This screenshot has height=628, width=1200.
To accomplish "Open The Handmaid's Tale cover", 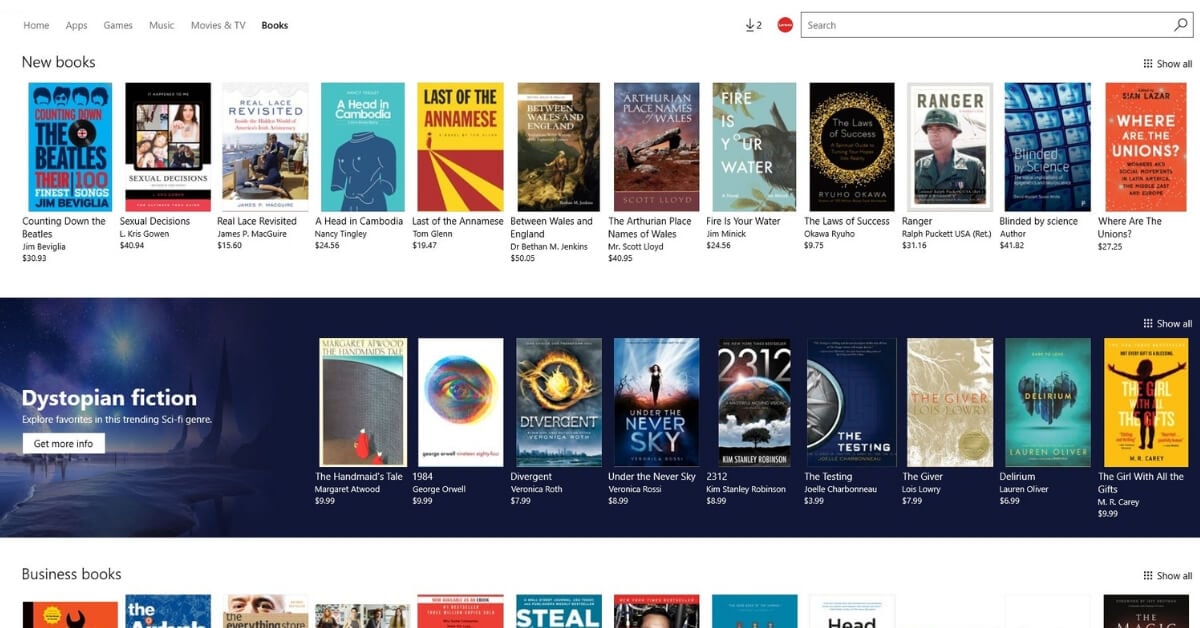I will pyautogui.click(x=363, y=402).
